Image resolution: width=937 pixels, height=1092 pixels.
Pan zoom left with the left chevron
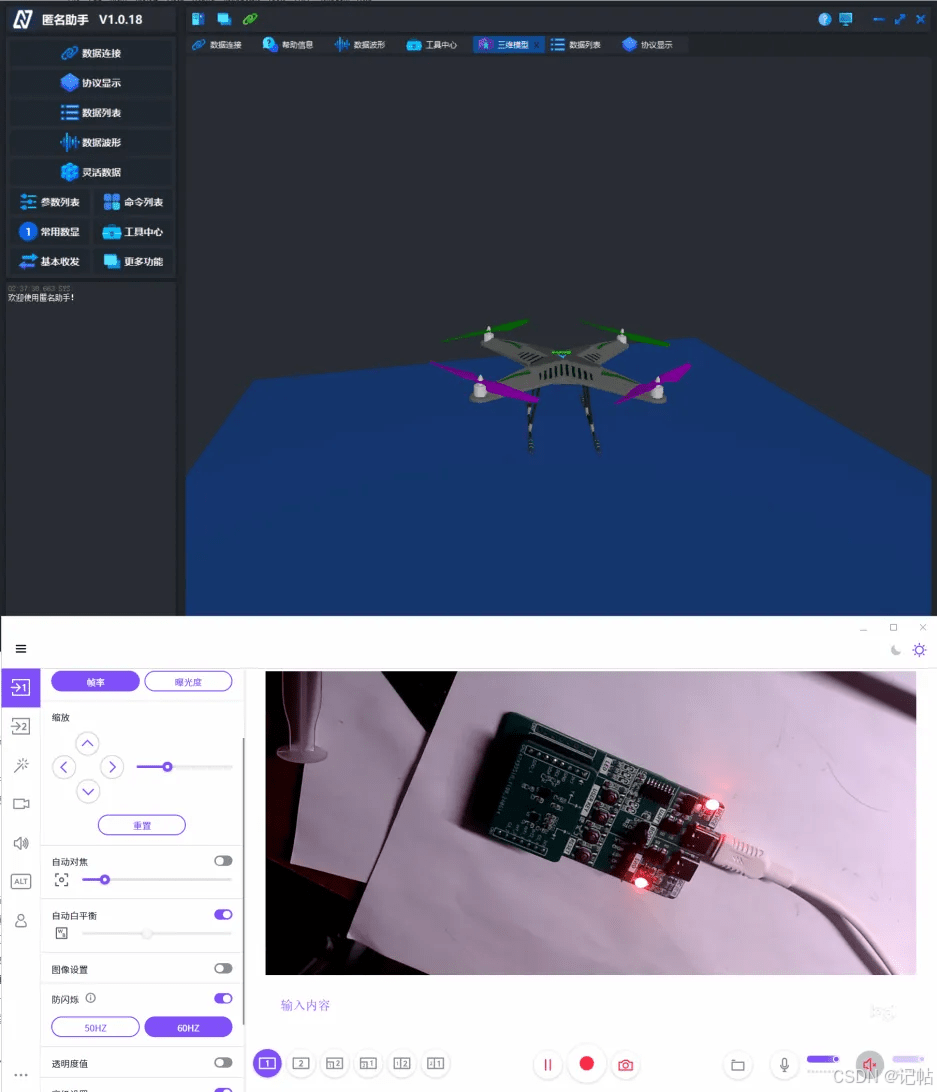64,767
